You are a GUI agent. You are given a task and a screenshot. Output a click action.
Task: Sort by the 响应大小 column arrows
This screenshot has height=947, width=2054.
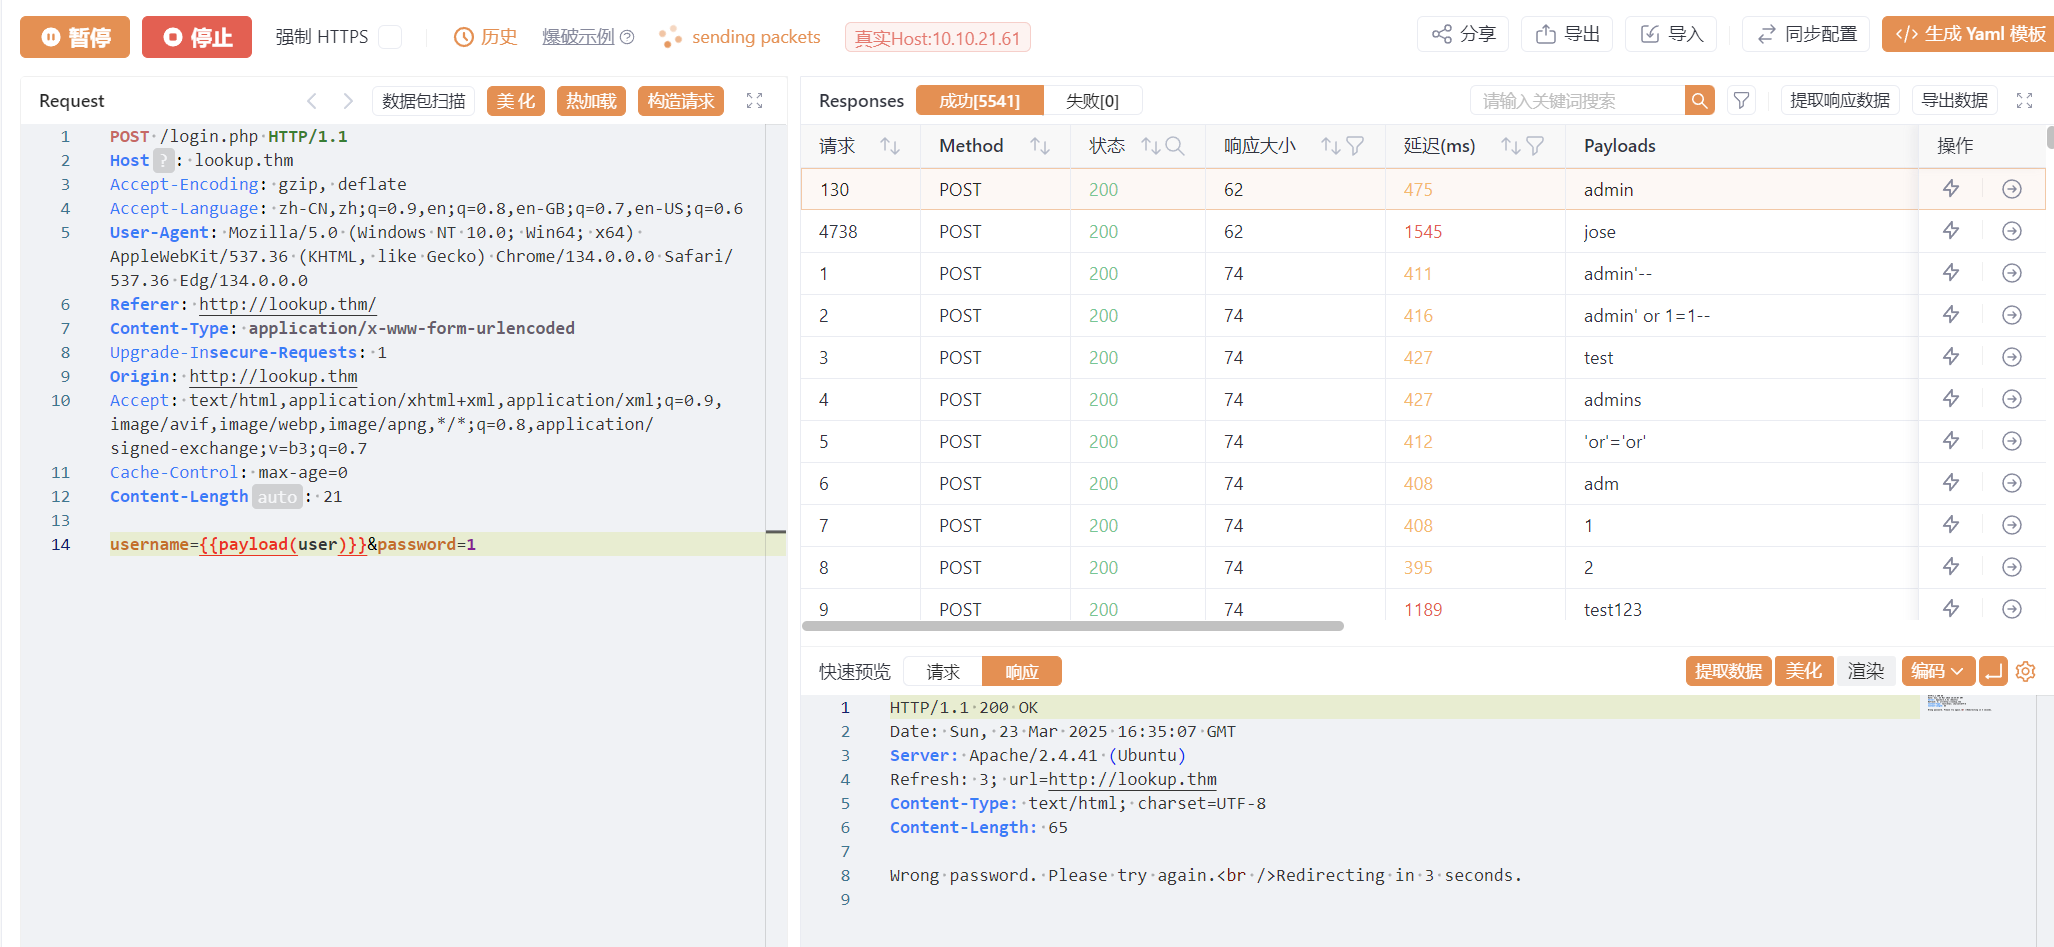pos(1330,146)
